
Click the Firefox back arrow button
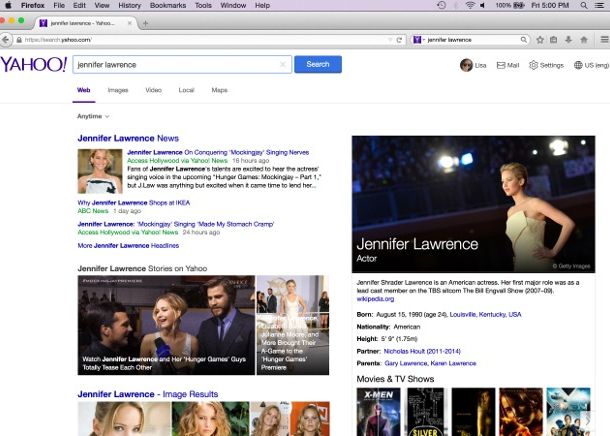click(7, 40)
